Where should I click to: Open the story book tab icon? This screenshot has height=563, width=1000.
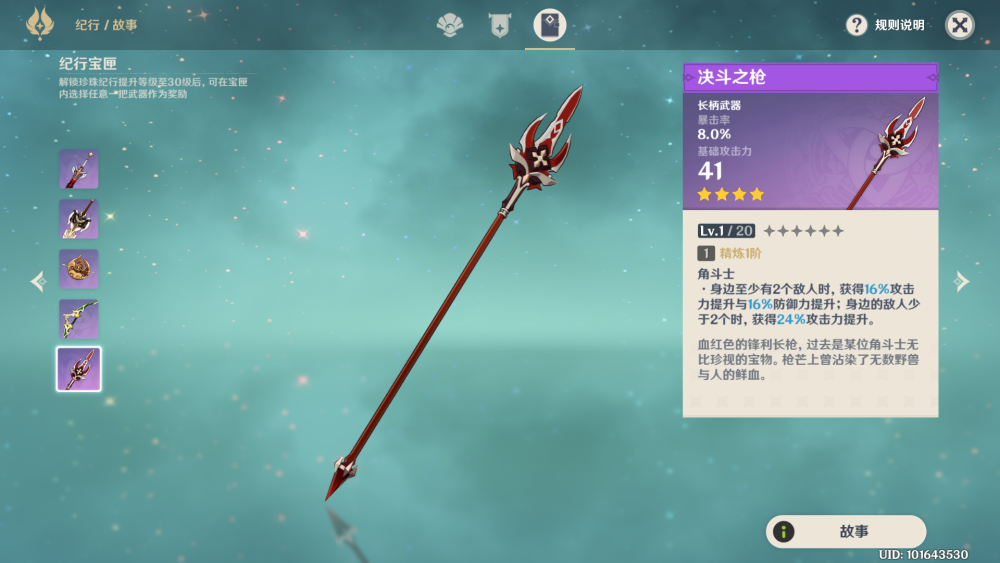point(550,26)
